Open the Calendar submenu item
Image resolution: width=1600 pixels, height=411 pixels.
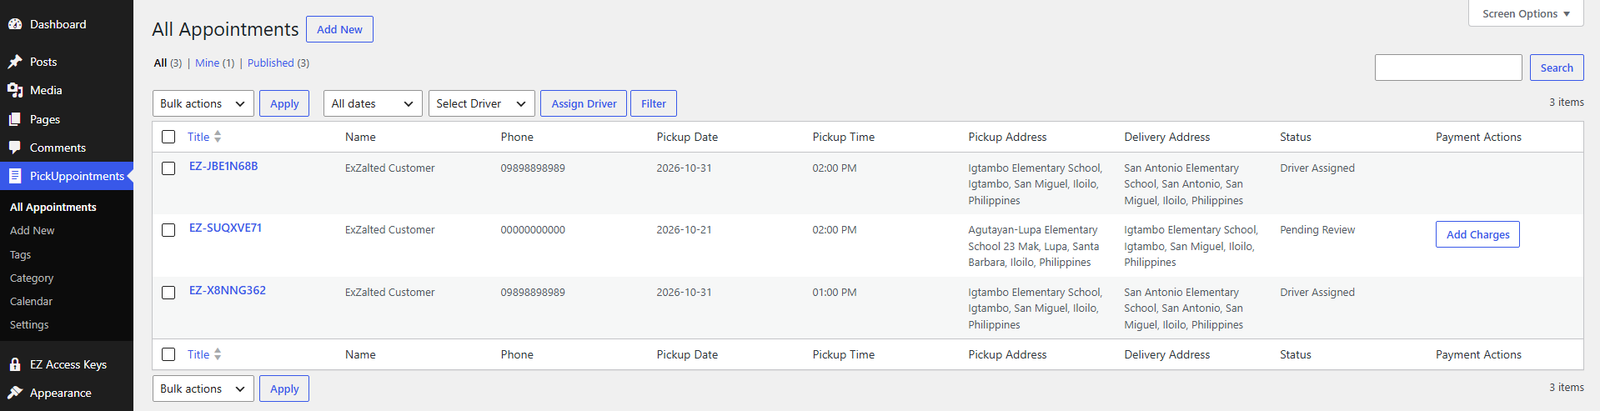(x=31, y=301)
